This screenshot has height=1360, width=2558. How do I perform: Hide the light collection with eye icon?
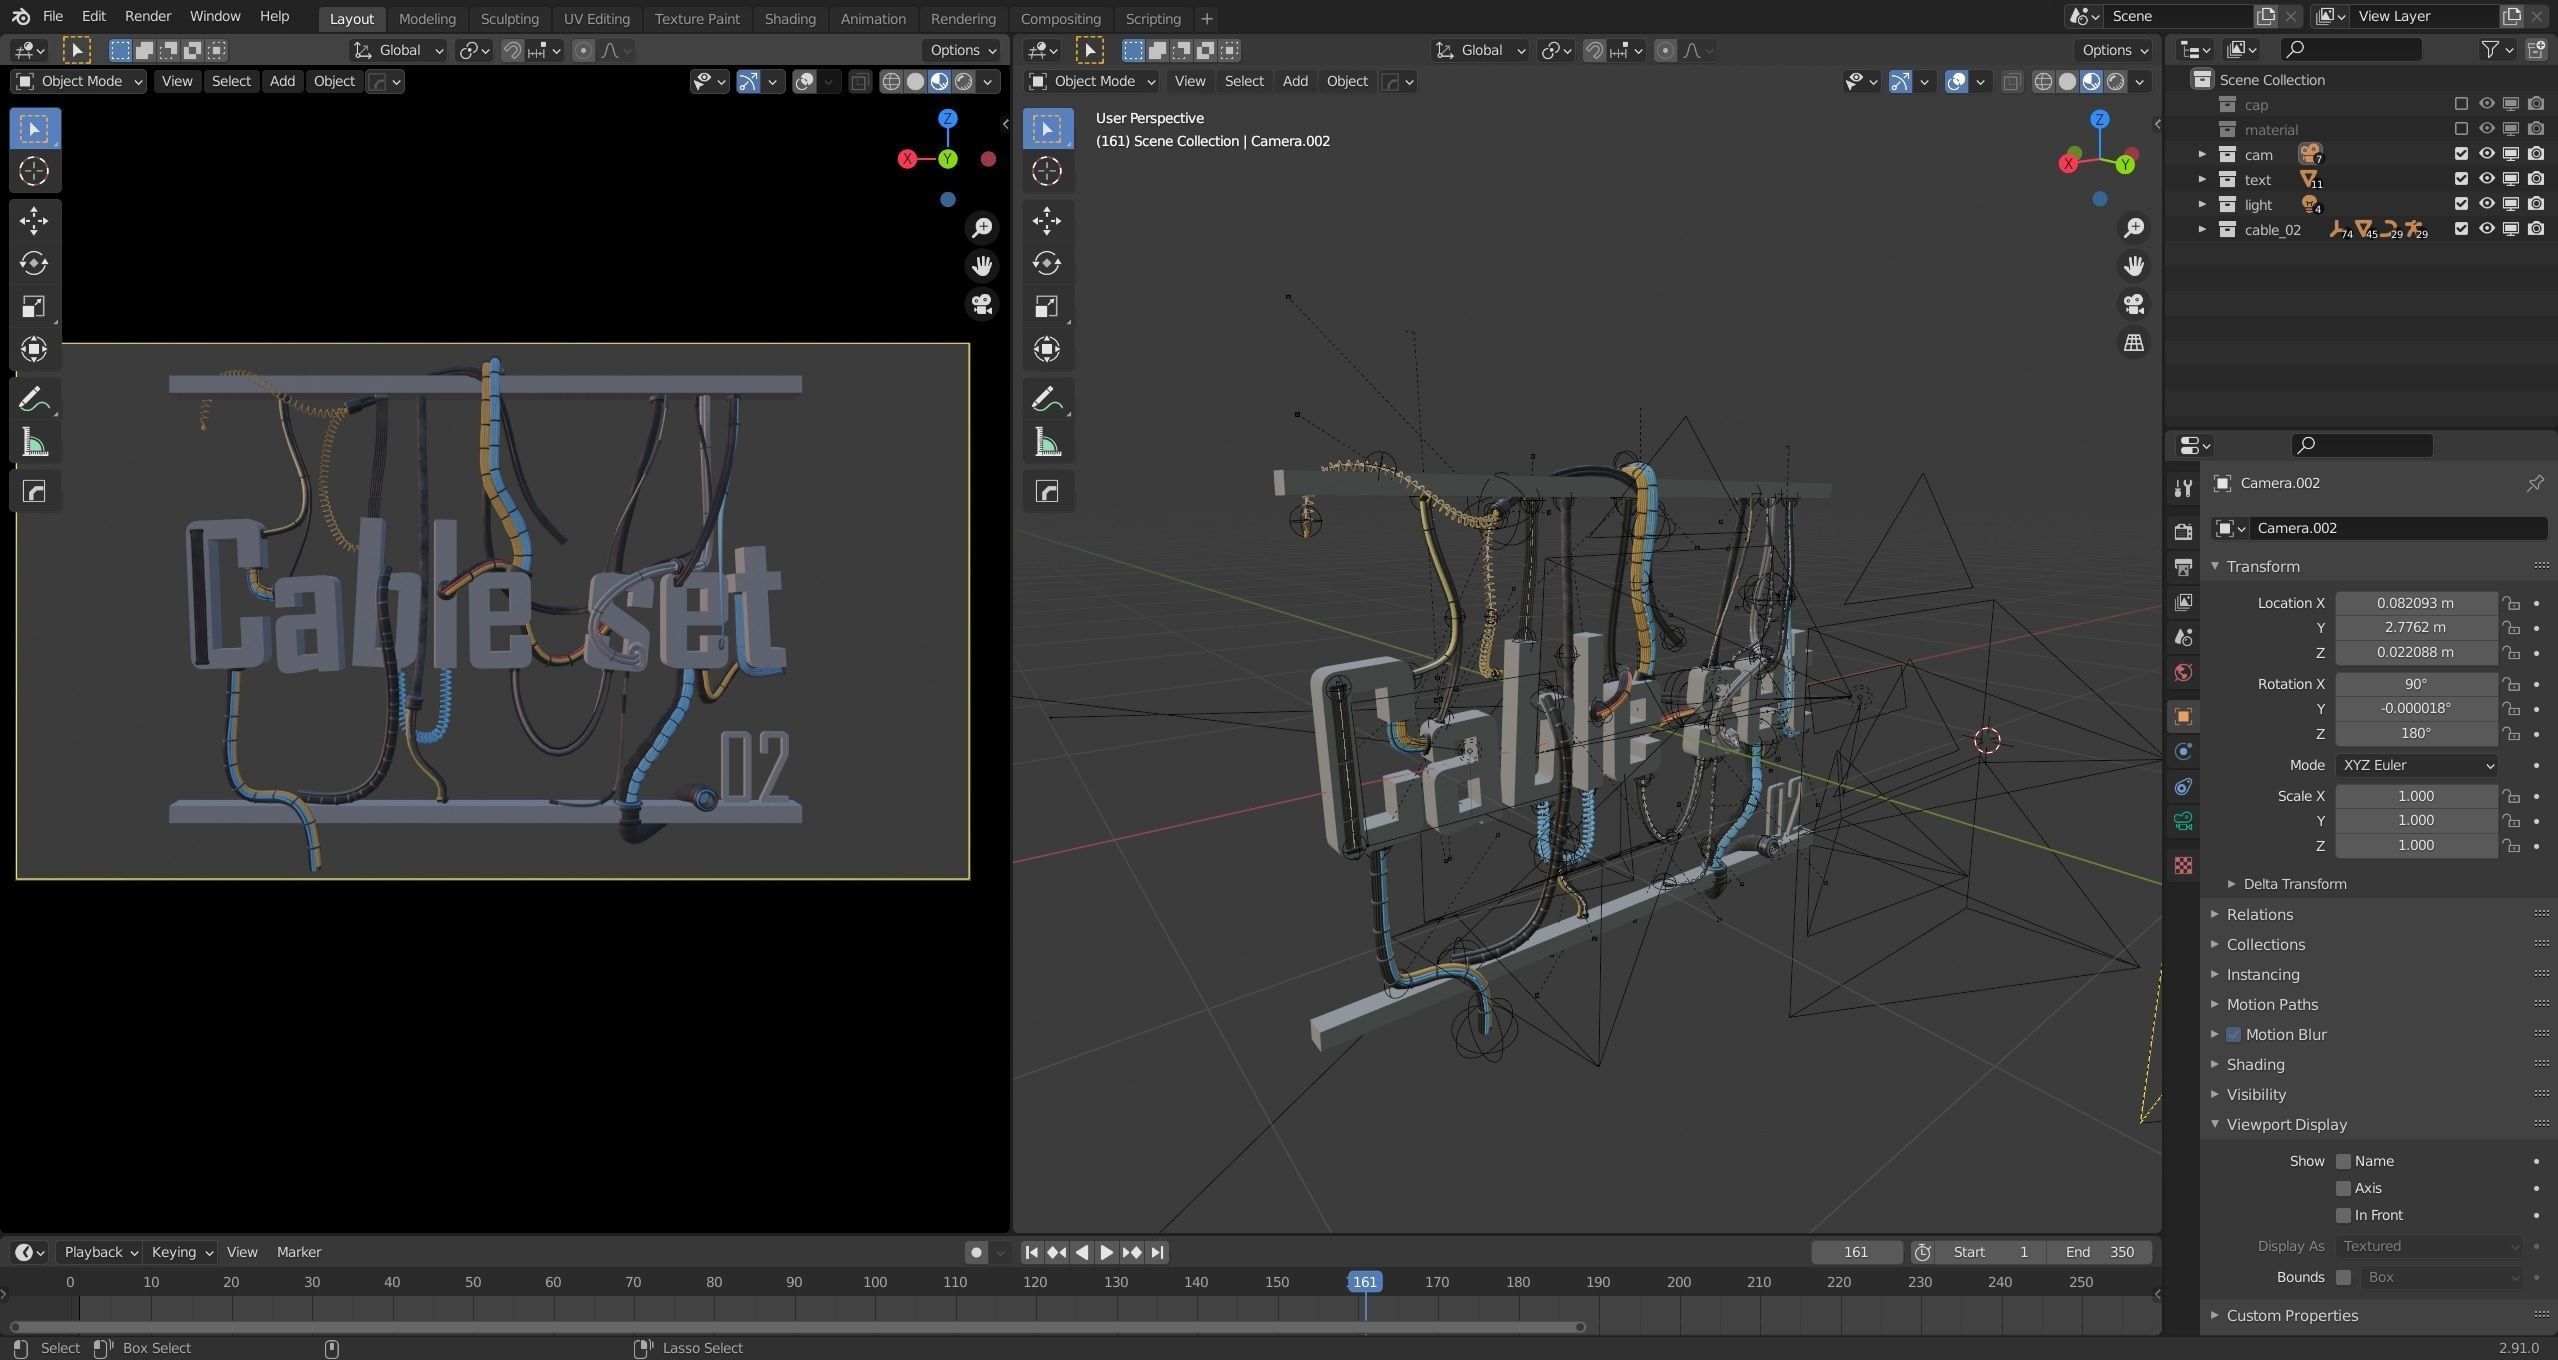[2486, 204]
